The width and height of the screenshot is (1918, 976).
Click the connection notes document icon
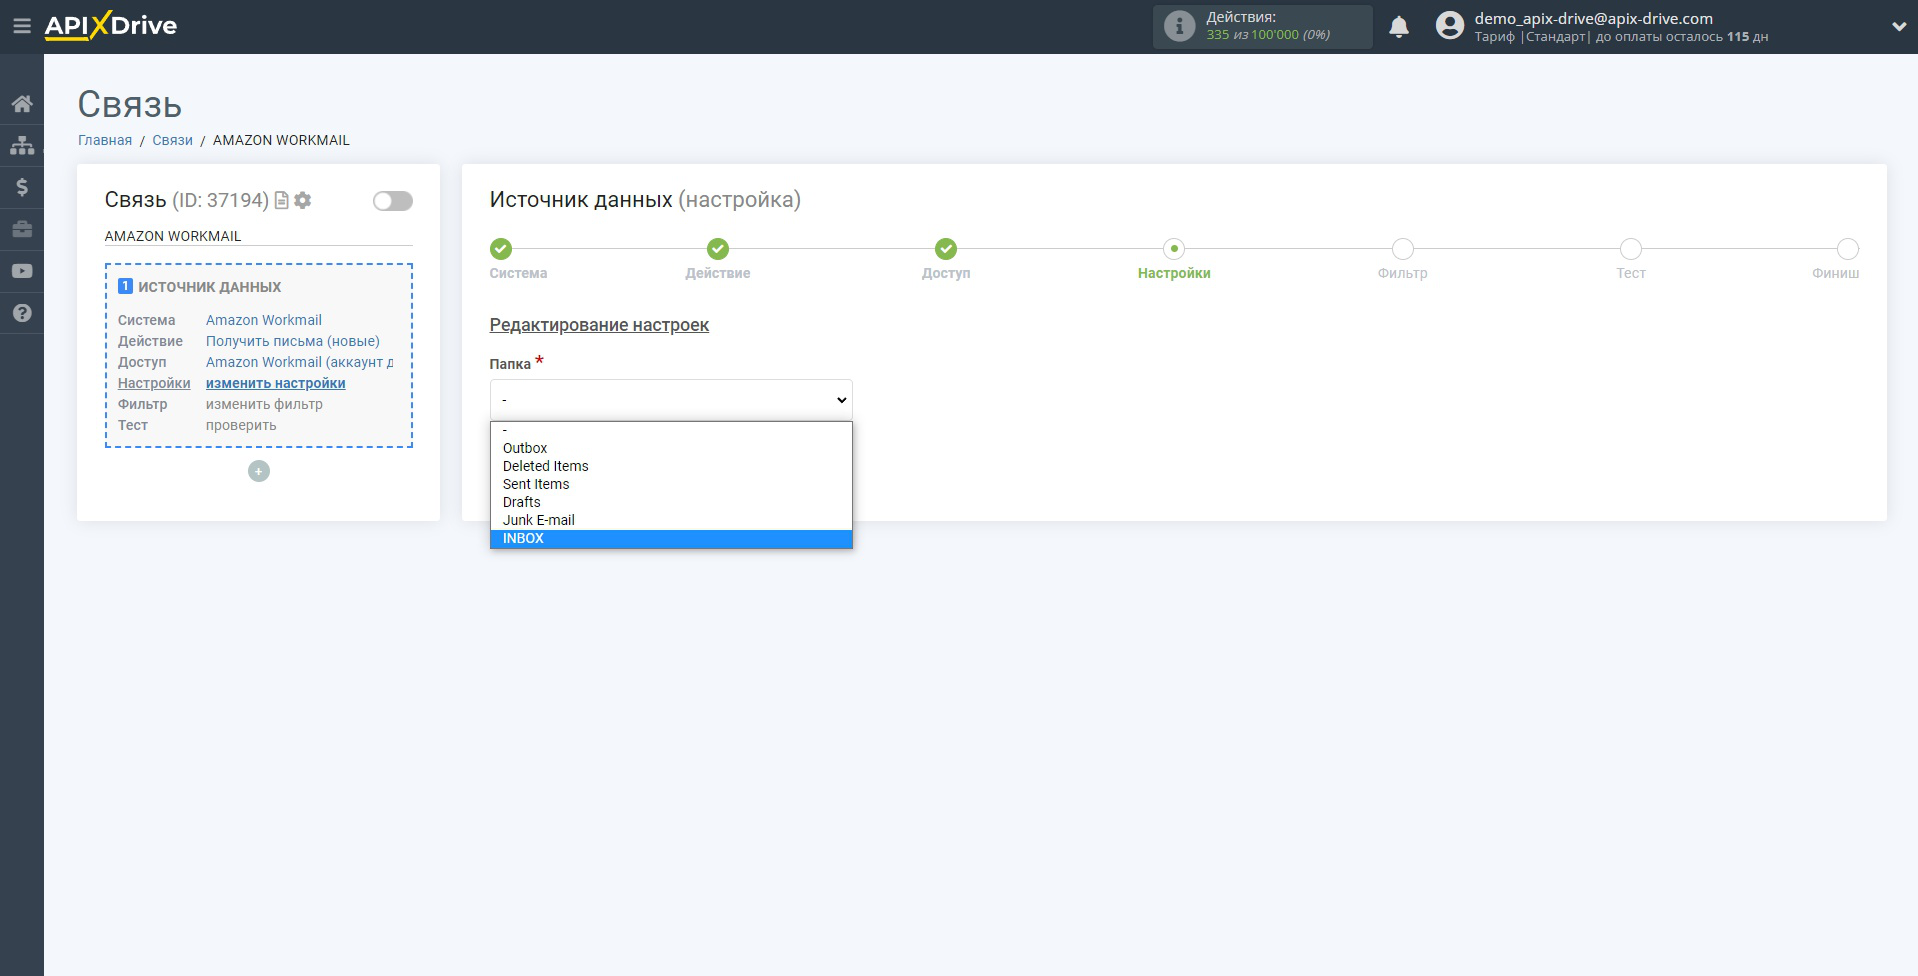click(282, 200)
